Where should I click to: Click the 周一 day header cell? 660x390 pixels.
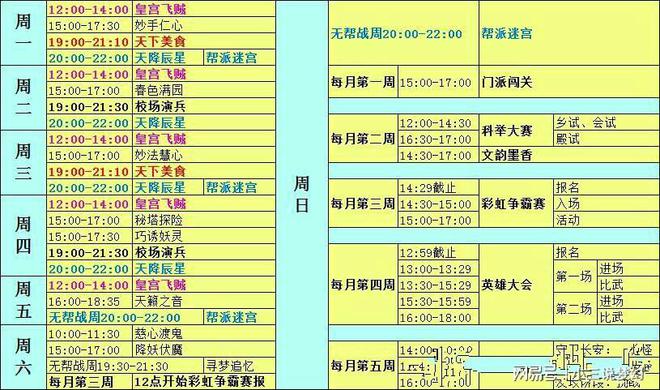(23, 33)
